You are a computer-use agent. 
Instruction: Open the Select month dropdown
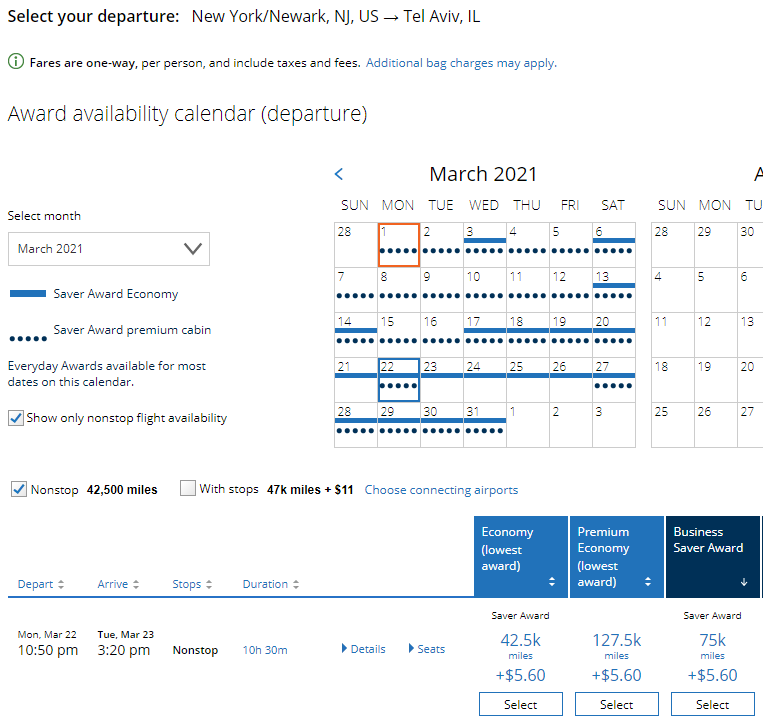(x=109, y=249)
